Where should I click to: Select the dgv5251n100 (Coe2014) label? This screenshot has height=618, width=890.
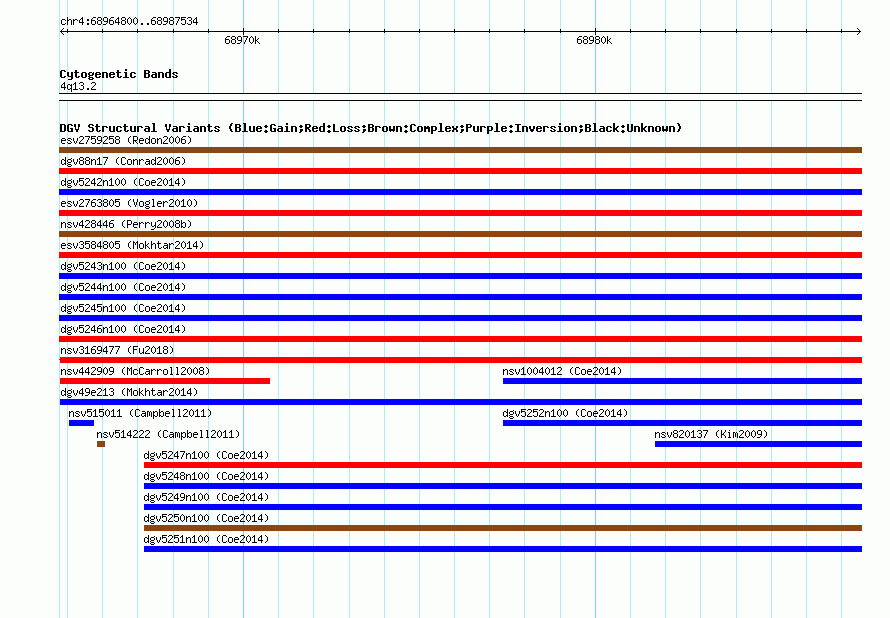207,539
